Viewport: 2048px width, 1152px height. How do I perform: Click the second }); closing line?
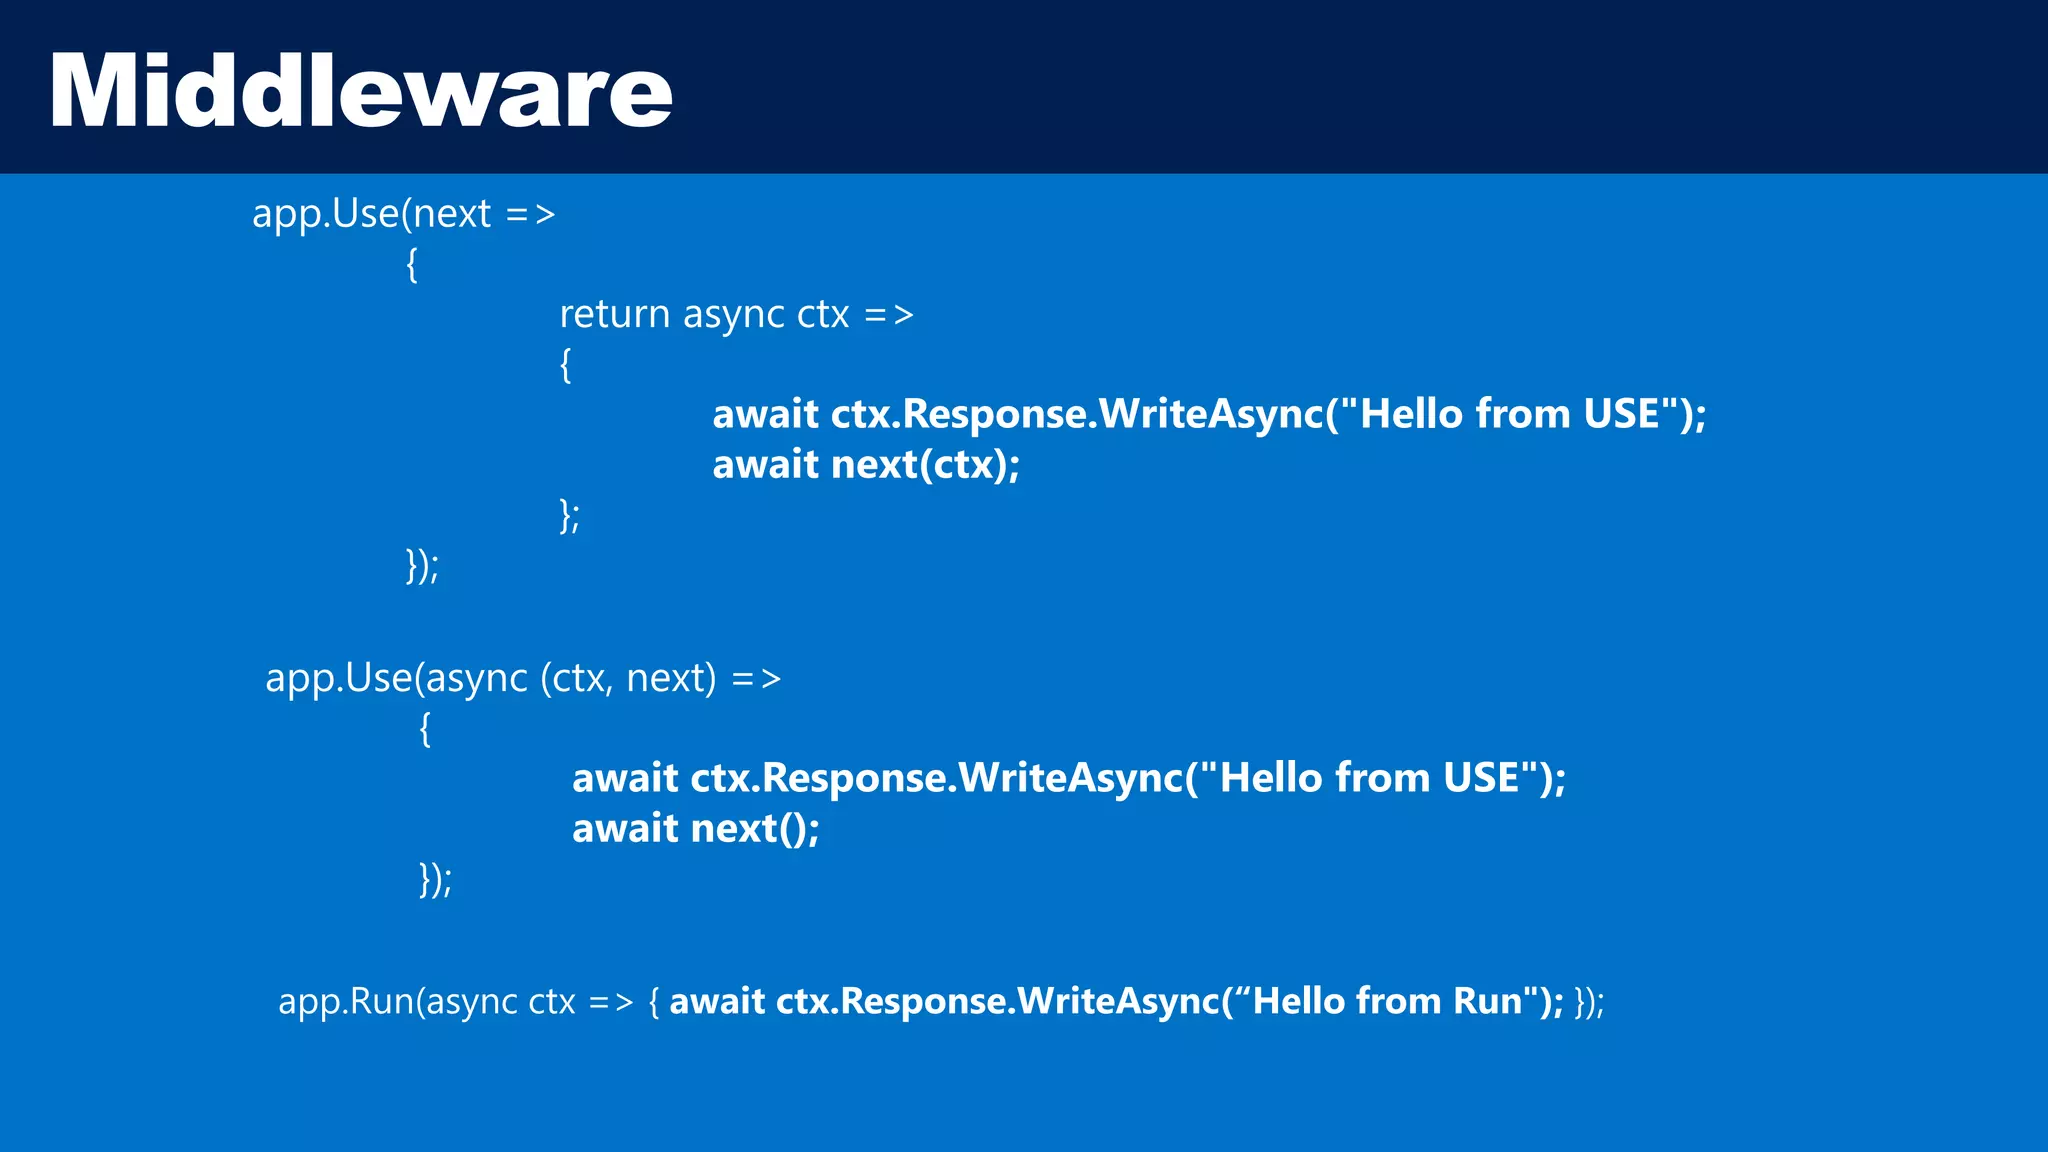(435, 880)
